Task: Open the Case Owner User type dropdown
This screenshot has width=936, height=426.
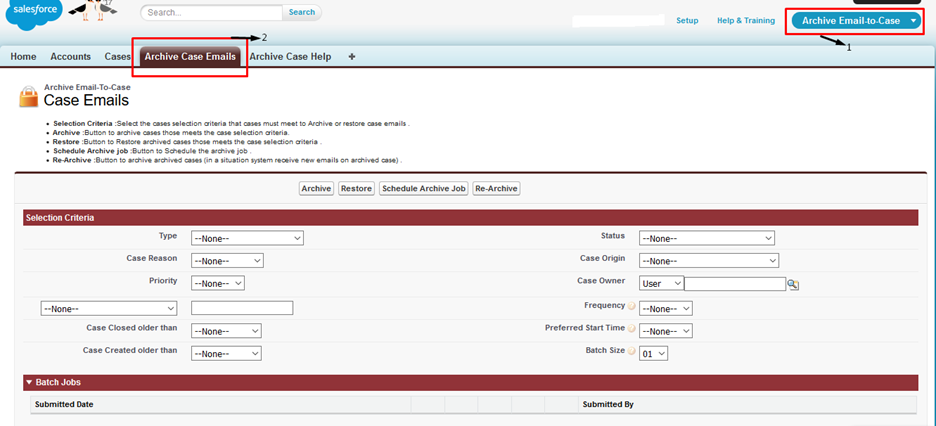Action: [x=661, y=283]
